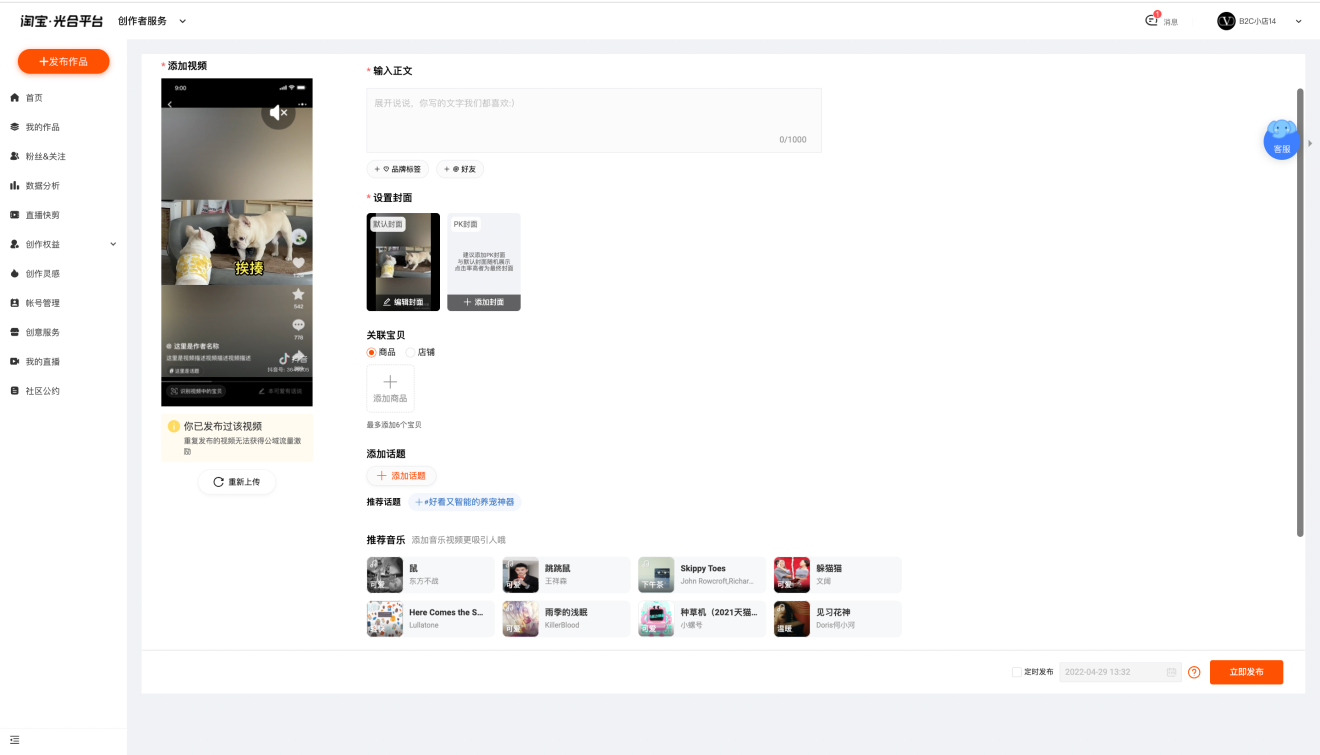Image resolution: width=1320 pixels, height=755 pixels.
Task: Click the 数据分析 sidebar icon
Action: coord(15,185)
